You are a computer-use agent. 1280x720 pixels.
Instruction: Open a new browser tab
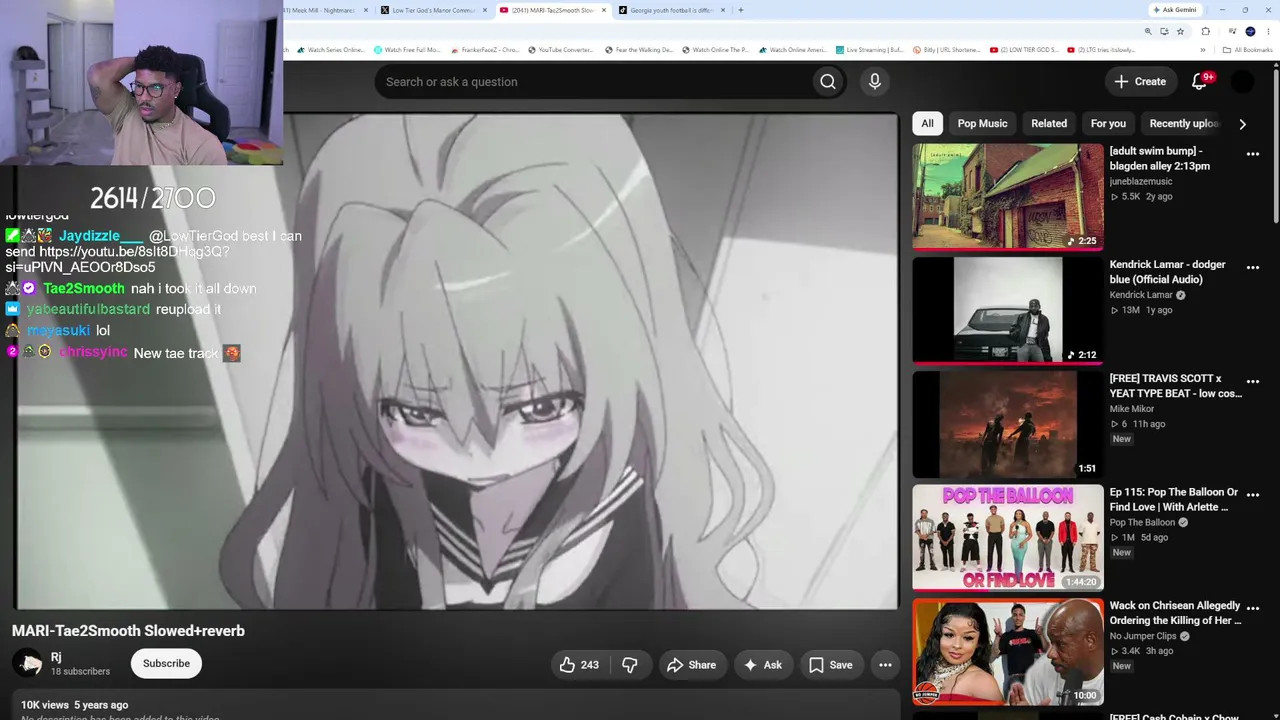[740, 10]
